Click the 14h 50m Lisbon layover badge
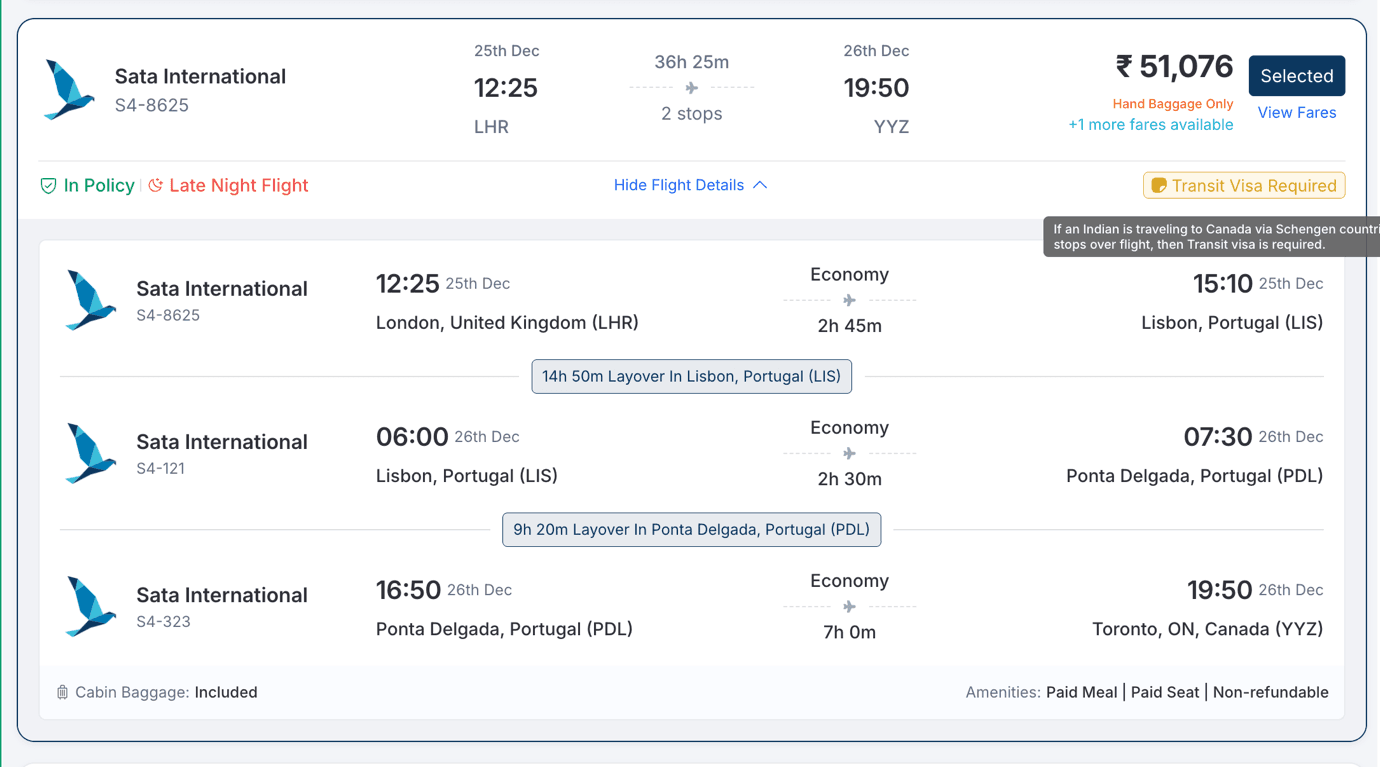Viewport: 1380px width, 767px height. [x=691, y=377]
